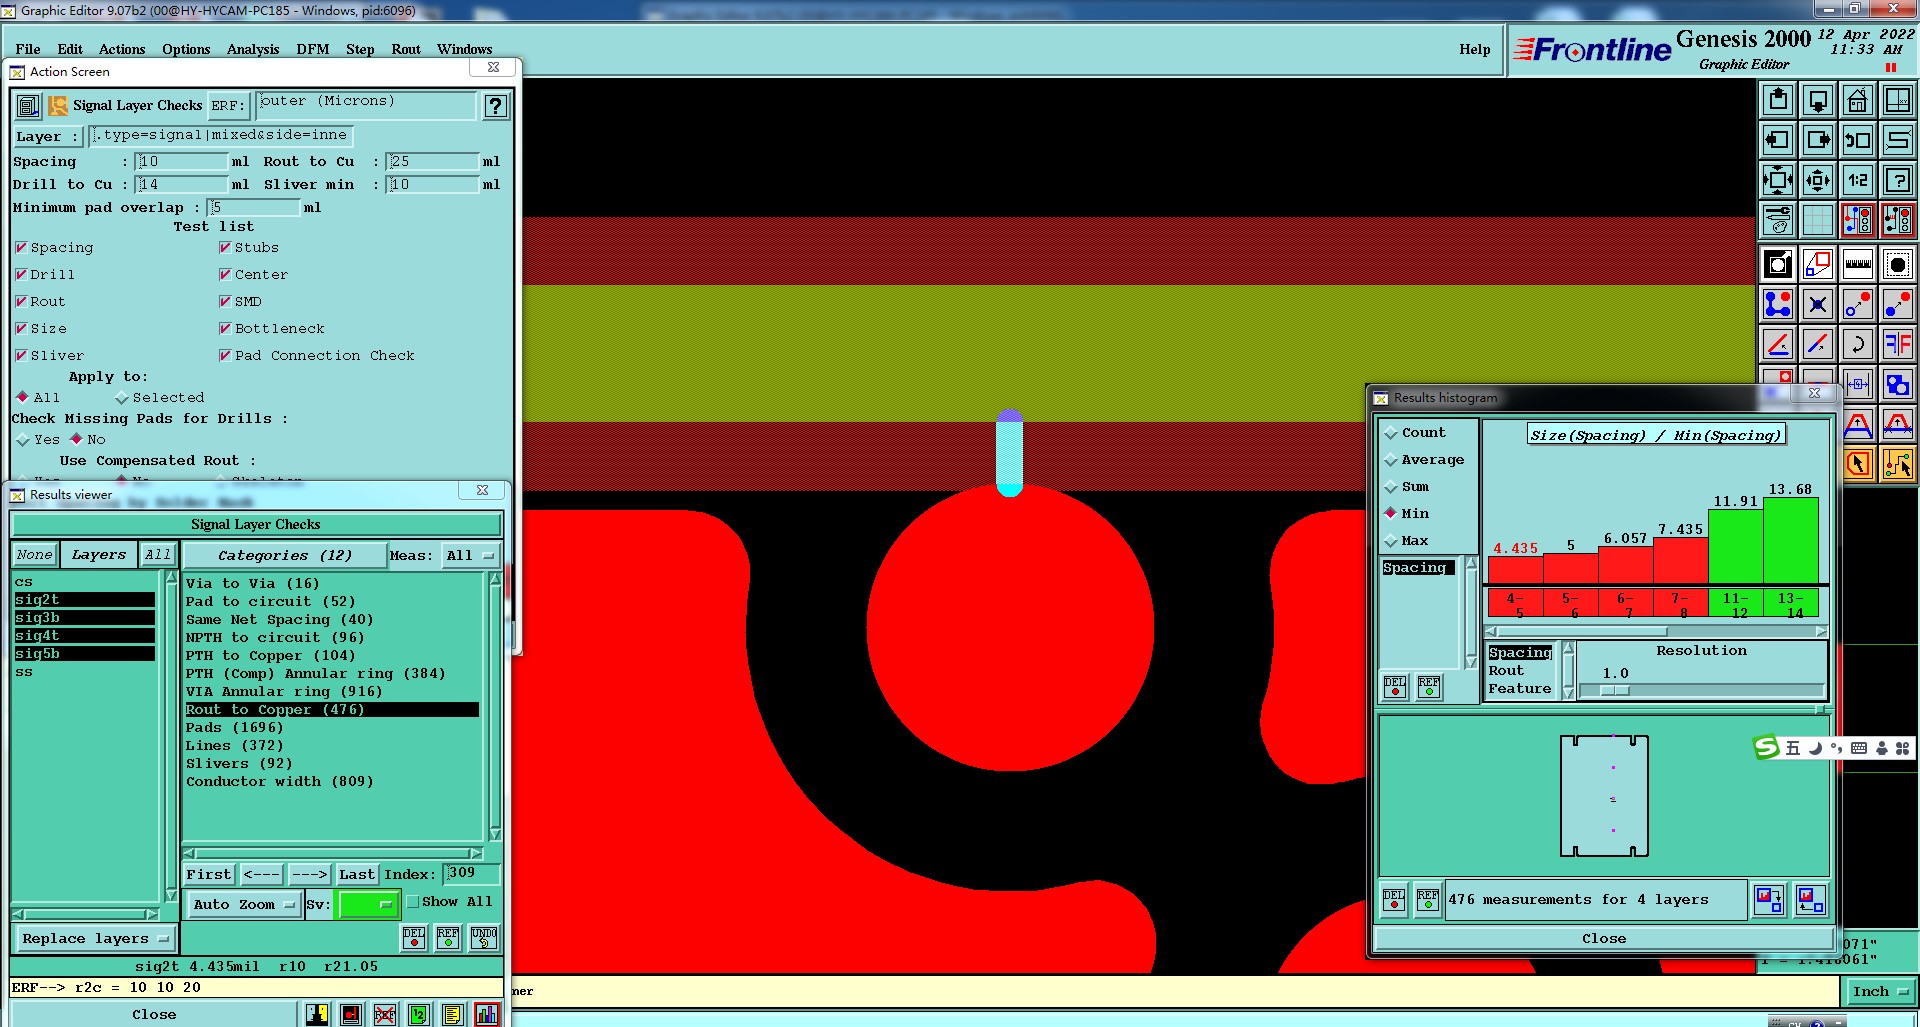Click Close at bottom of Results viewer

coord(154,1014)
